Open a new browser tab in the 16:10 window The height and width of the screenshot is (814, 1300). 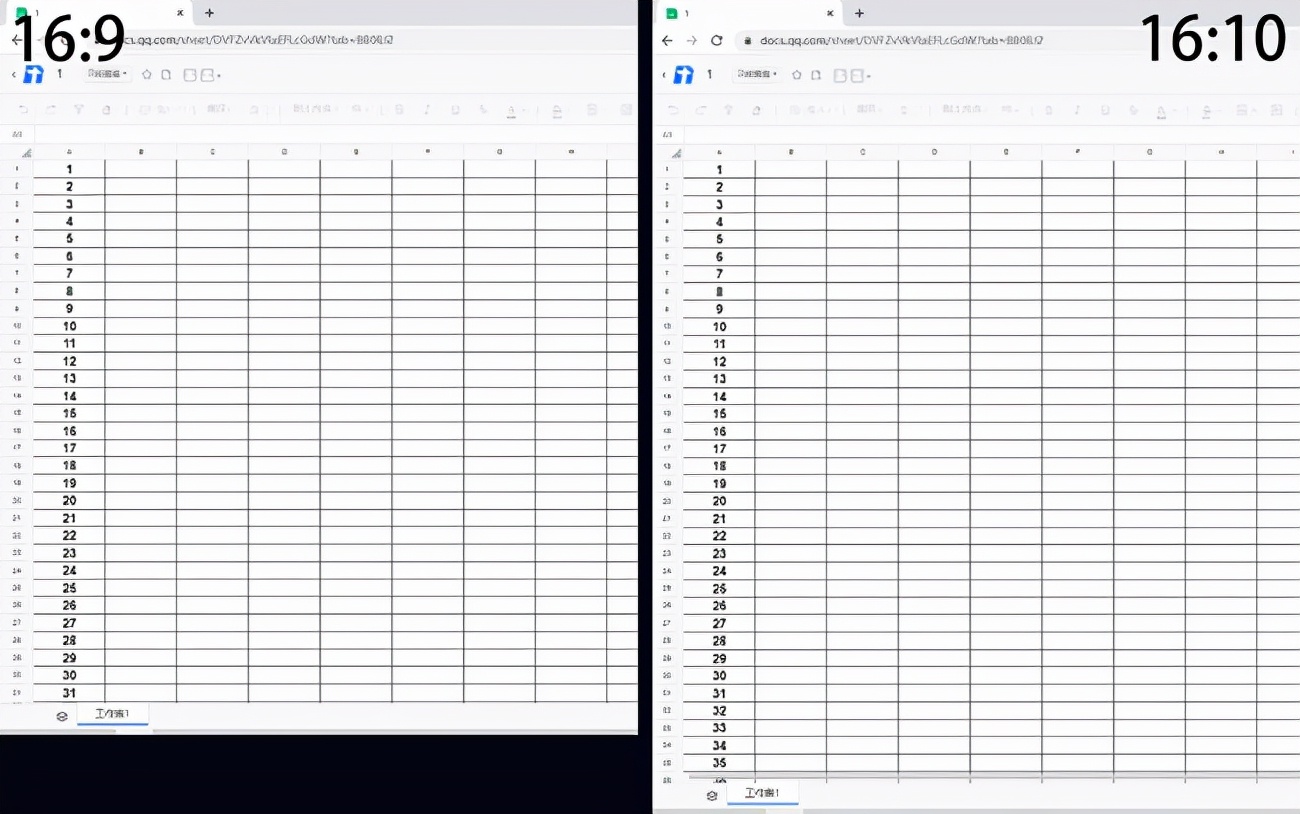click(859, 13)
